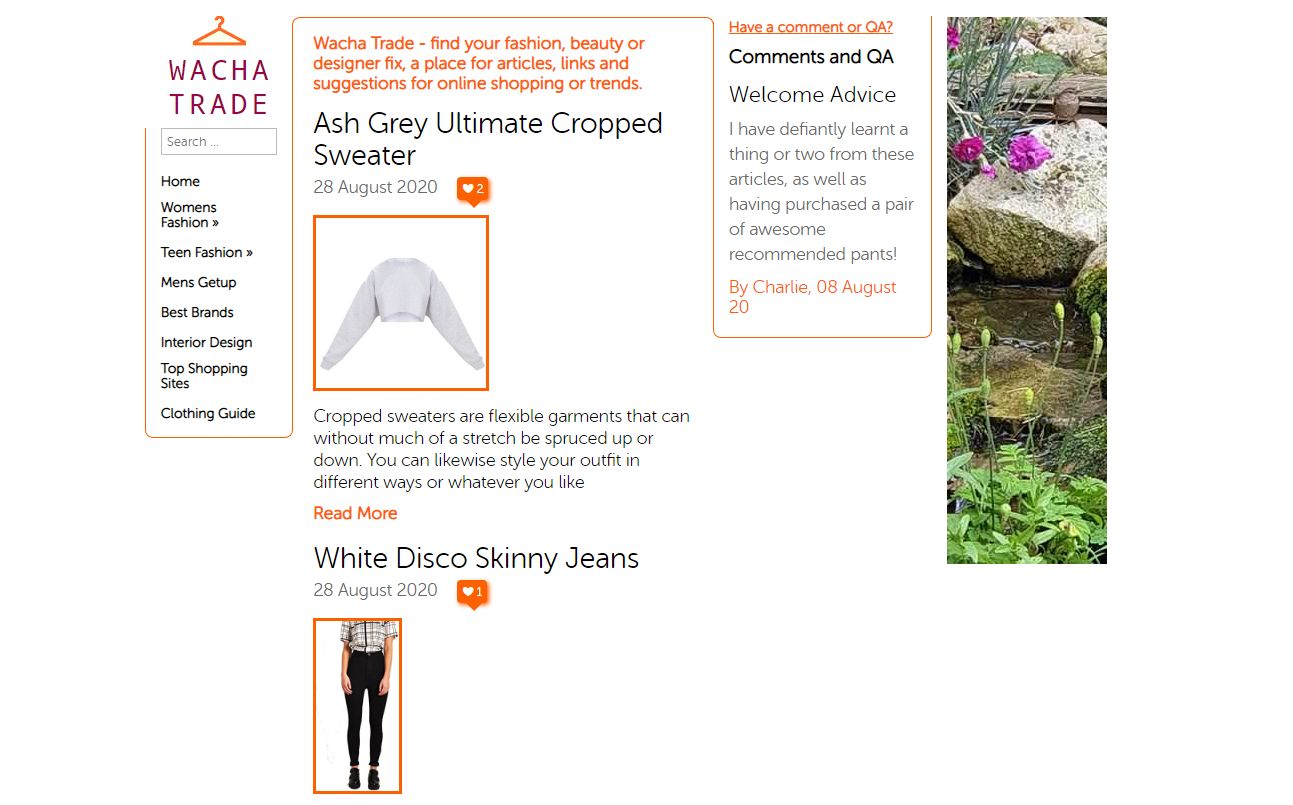Open the skinny jeans model thumbnail
1293x805 pixels.
point(357,706)
